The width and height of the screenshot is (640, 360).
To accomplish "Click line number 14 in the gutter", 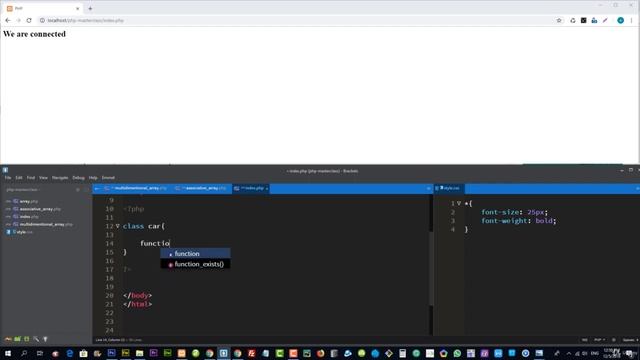I will [x=109, y=244].
